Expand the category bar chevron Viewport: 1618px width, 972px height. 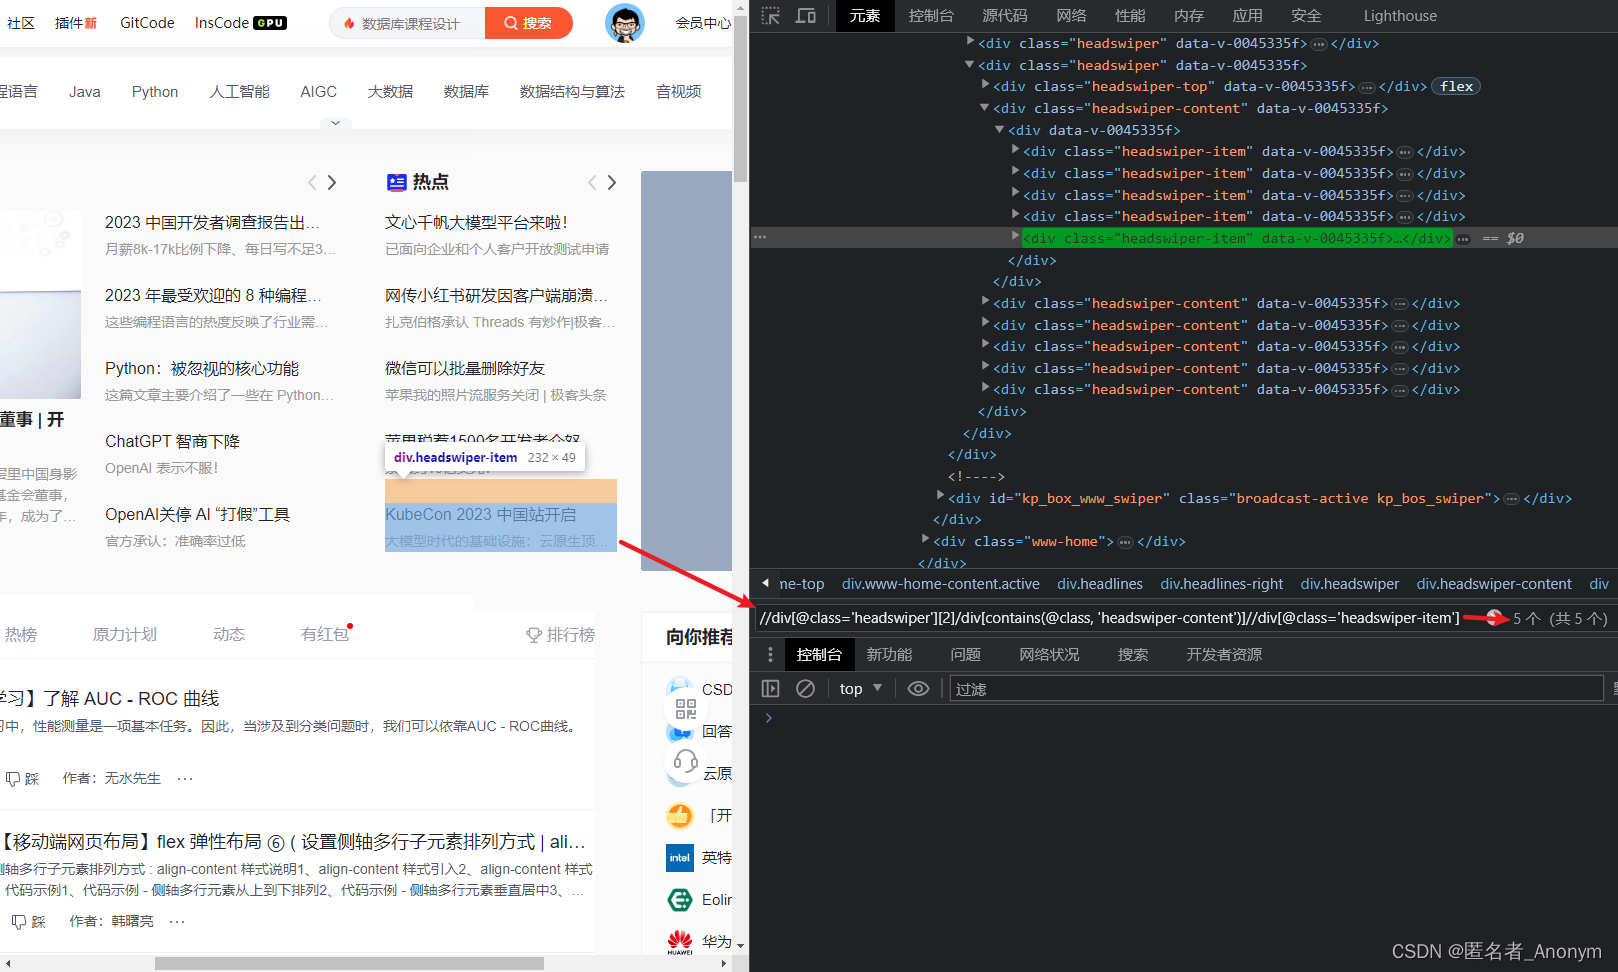pos(335,123)
